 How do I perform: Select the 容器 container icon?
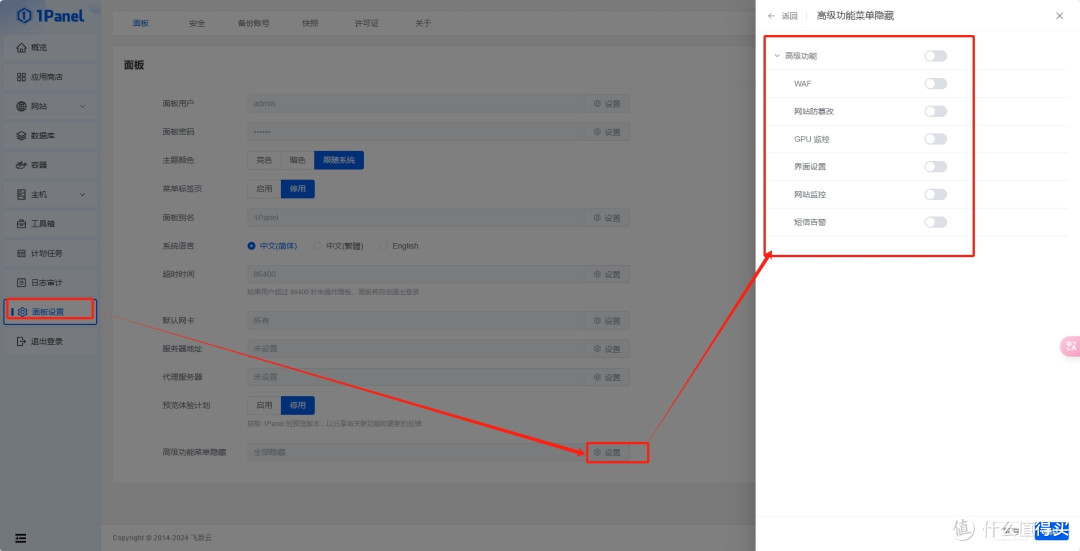[22, 165]
